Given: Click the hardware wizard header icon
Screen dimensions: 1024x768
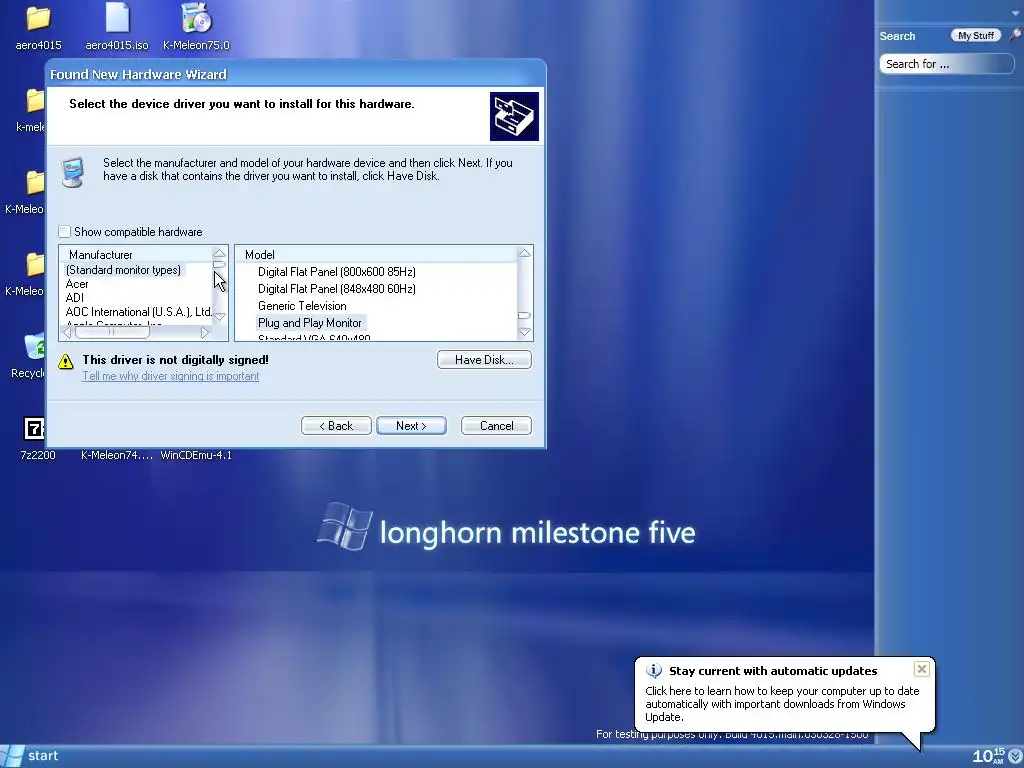Looking at the screenshot, I should [x=515, y=116].
